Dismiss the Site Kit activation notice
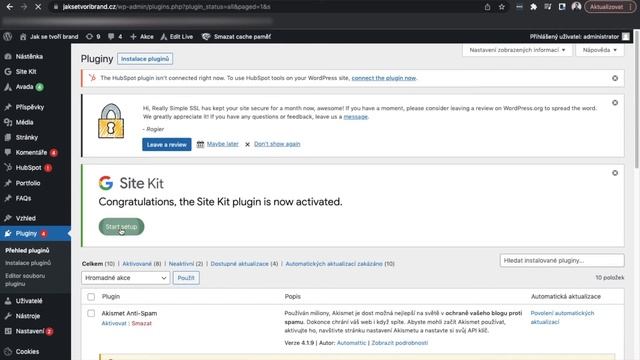The image size is (640, 360). click(615, 173)
